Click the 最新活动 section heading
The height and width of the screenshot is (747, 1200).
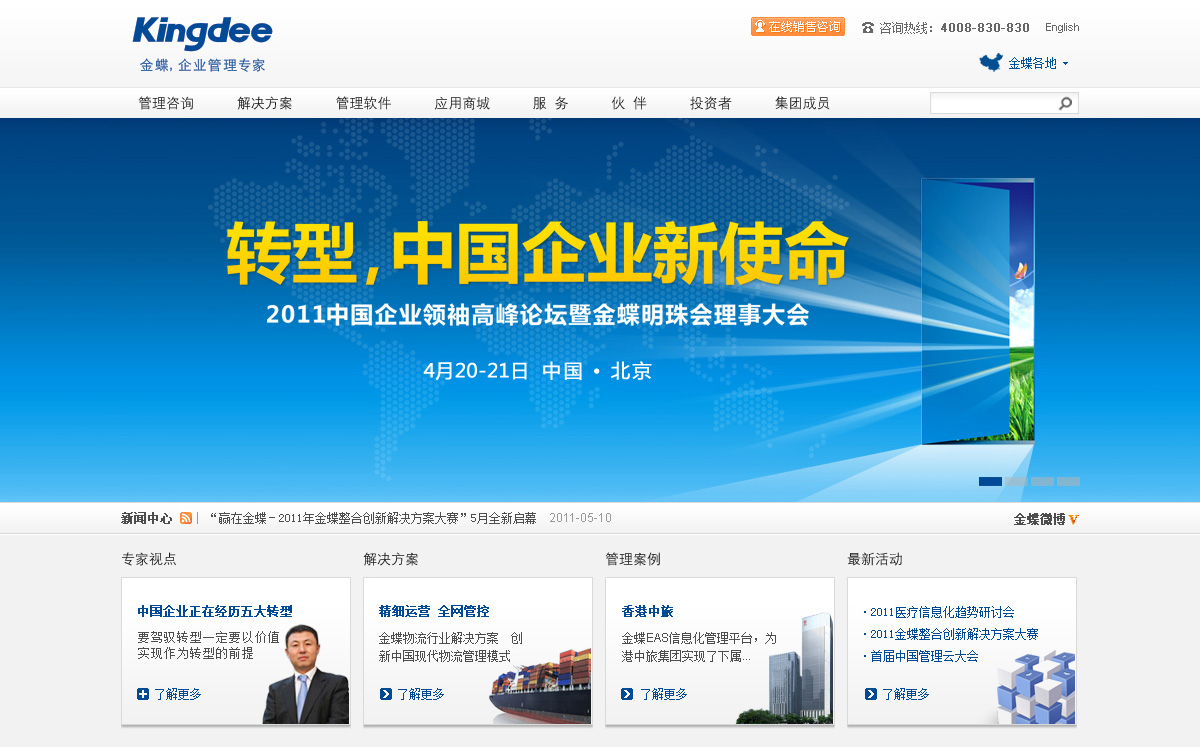(x=875, y=559)
